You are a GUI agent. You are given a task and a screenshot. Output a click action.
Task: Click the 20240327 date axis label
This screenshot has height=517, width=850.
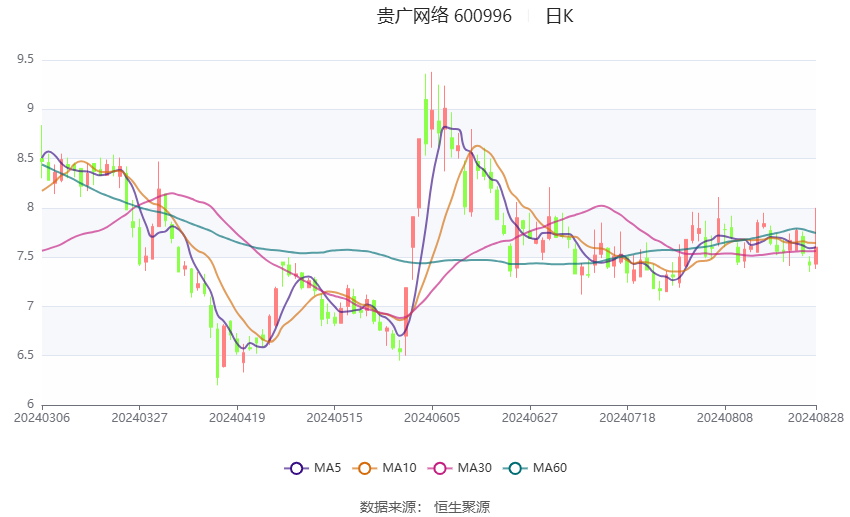click(139, 418)
